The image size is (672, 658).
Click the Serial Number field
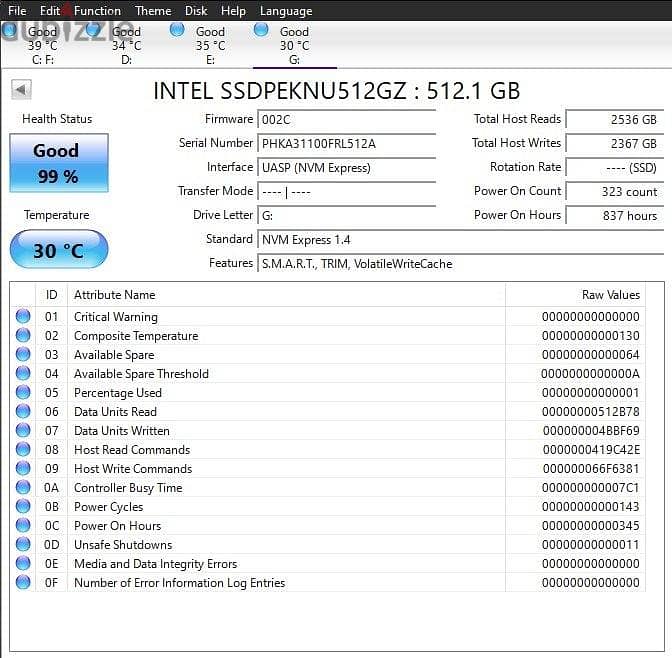click(346, 144)
